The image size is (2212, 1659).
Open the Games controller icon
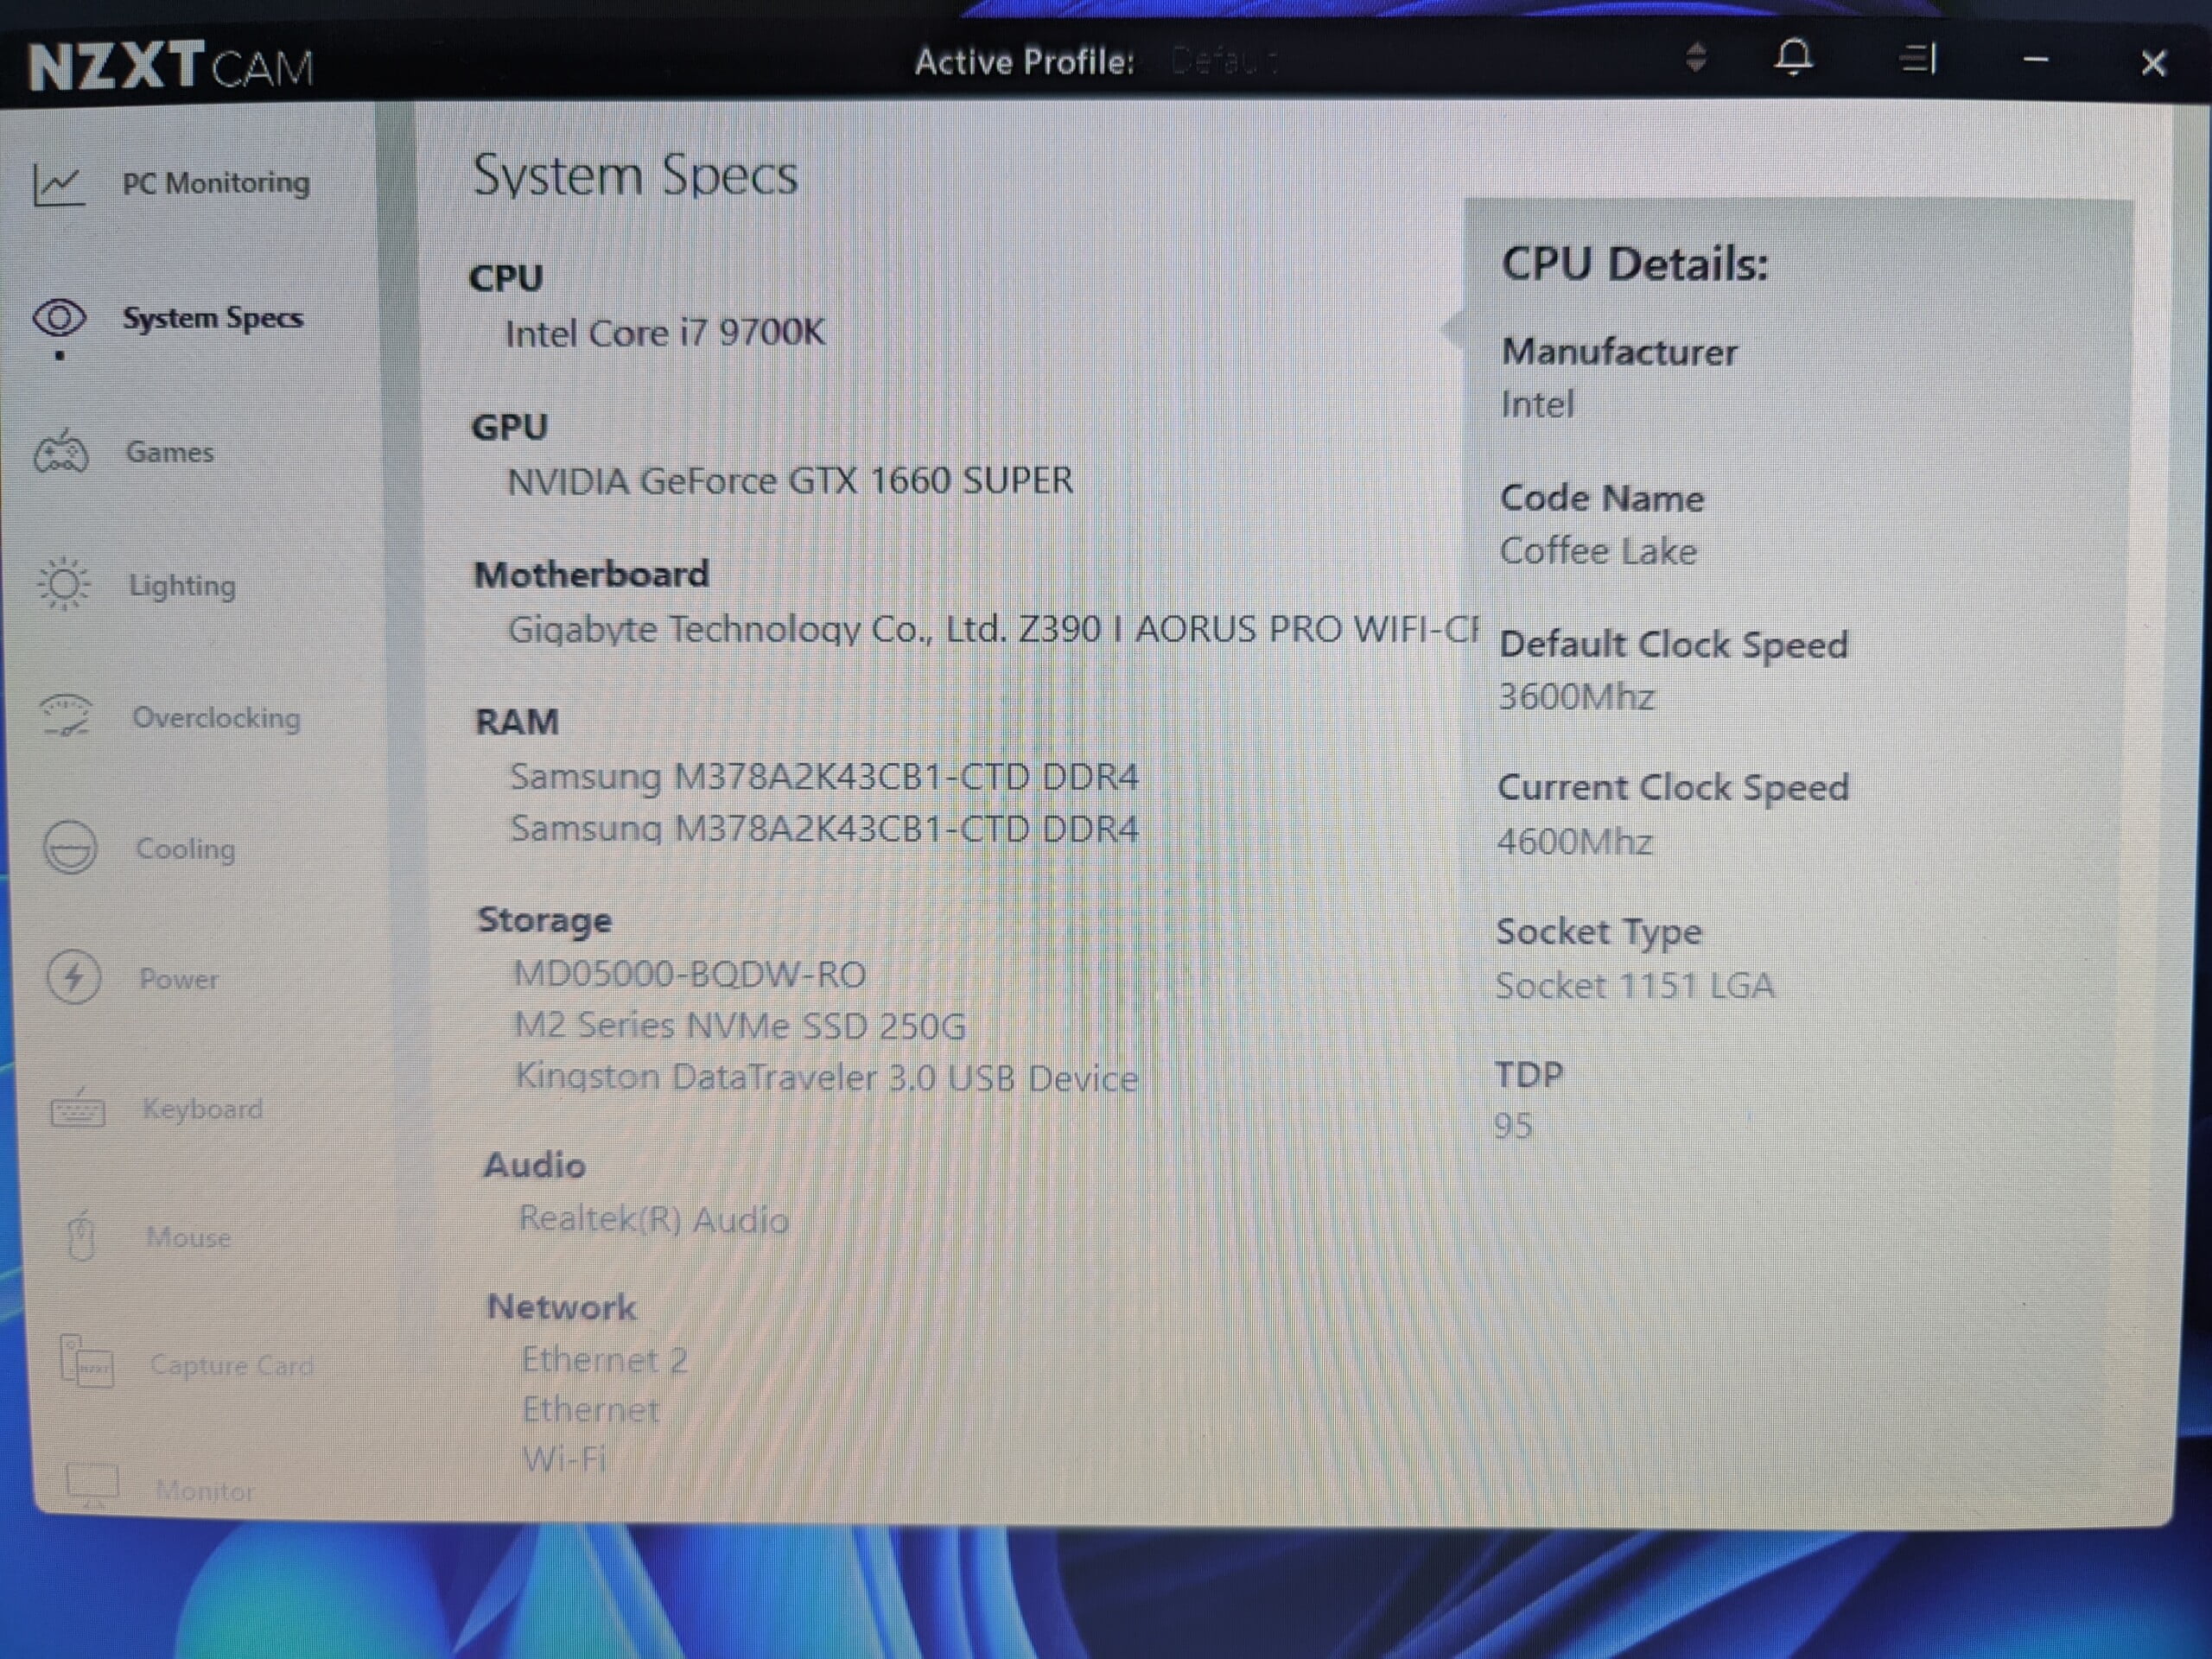[62, 452]
